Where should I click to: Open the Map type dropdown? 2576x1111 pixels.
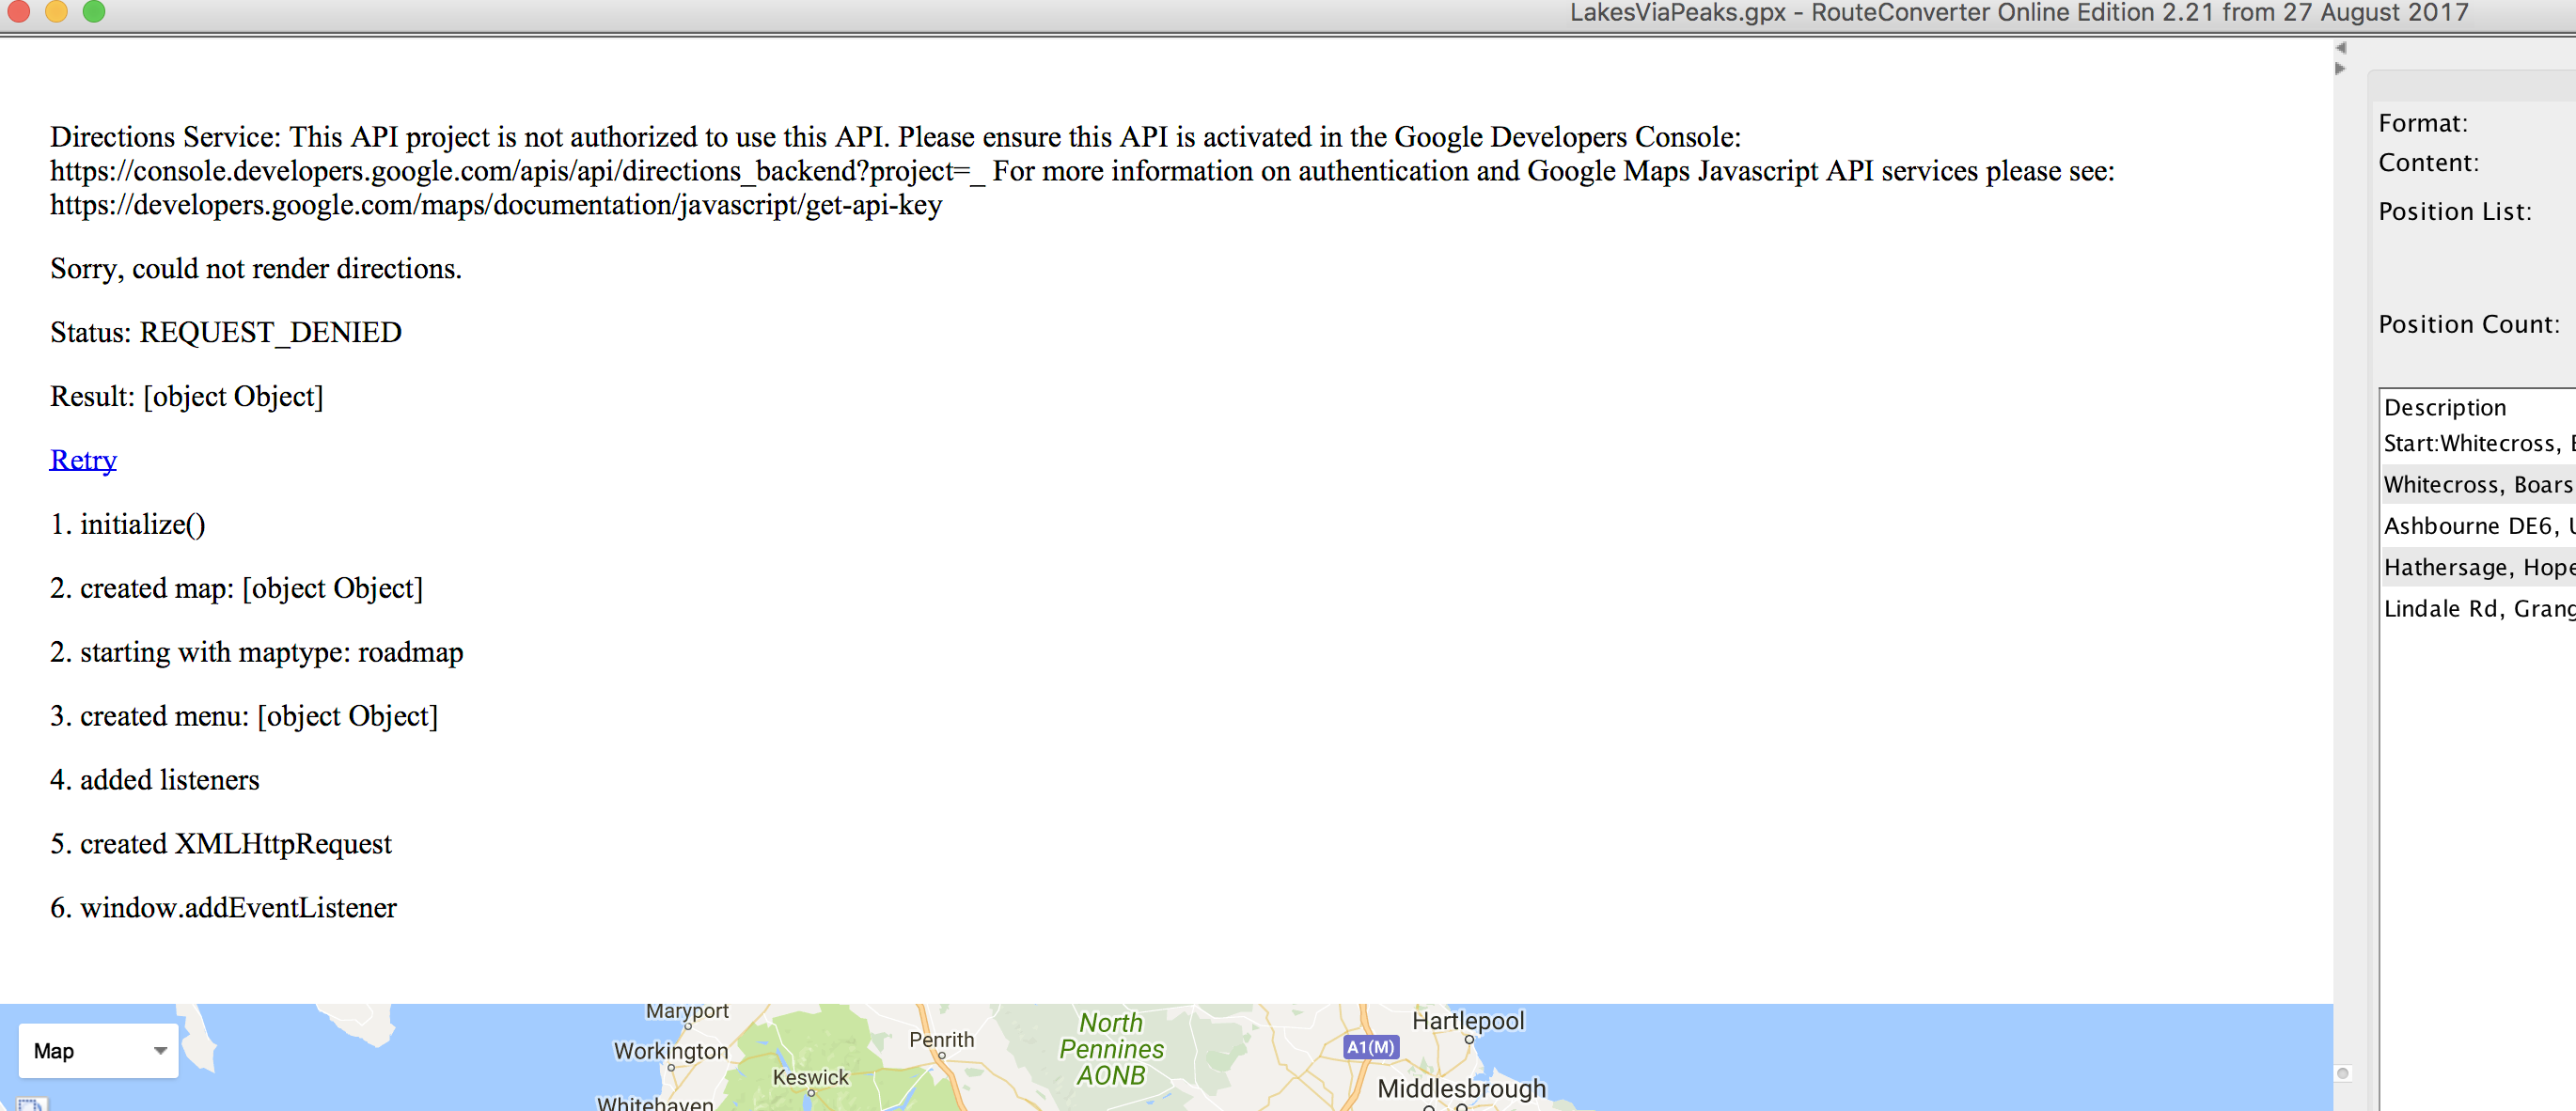[98, 1050]
